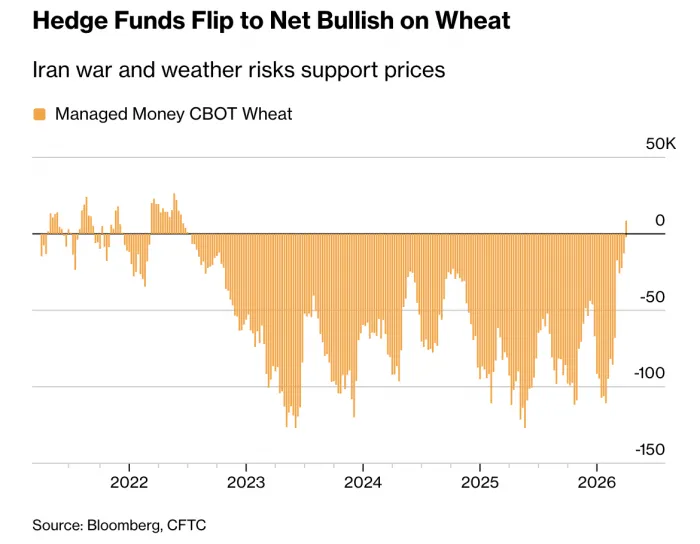
Task: Click the -50 y-axis label
Action: pyautogui.click(x=654, y=297)
